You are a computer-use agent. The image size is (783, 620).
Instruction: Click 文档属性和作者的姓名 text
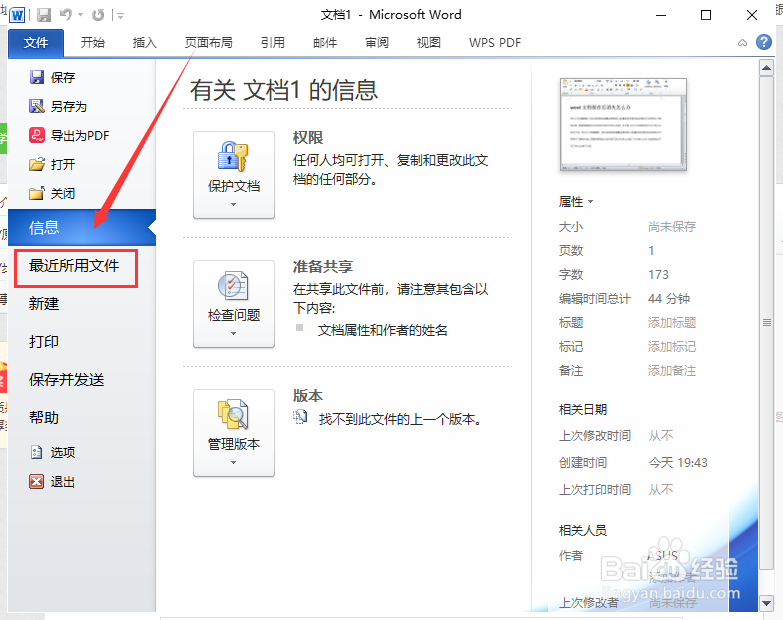point(383,330)
